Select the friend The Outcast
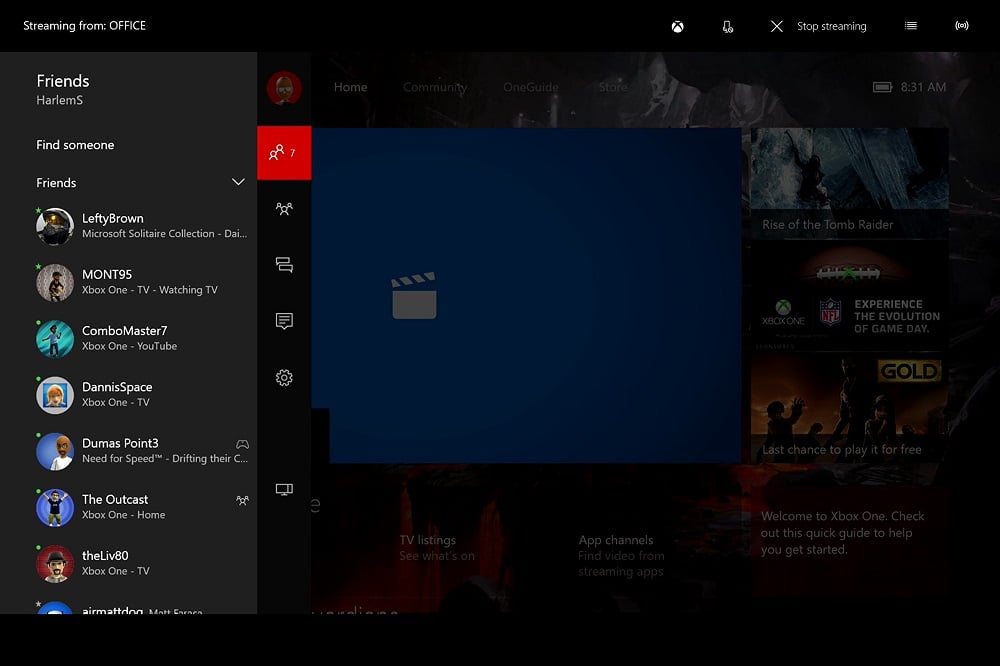 [142, 507]
